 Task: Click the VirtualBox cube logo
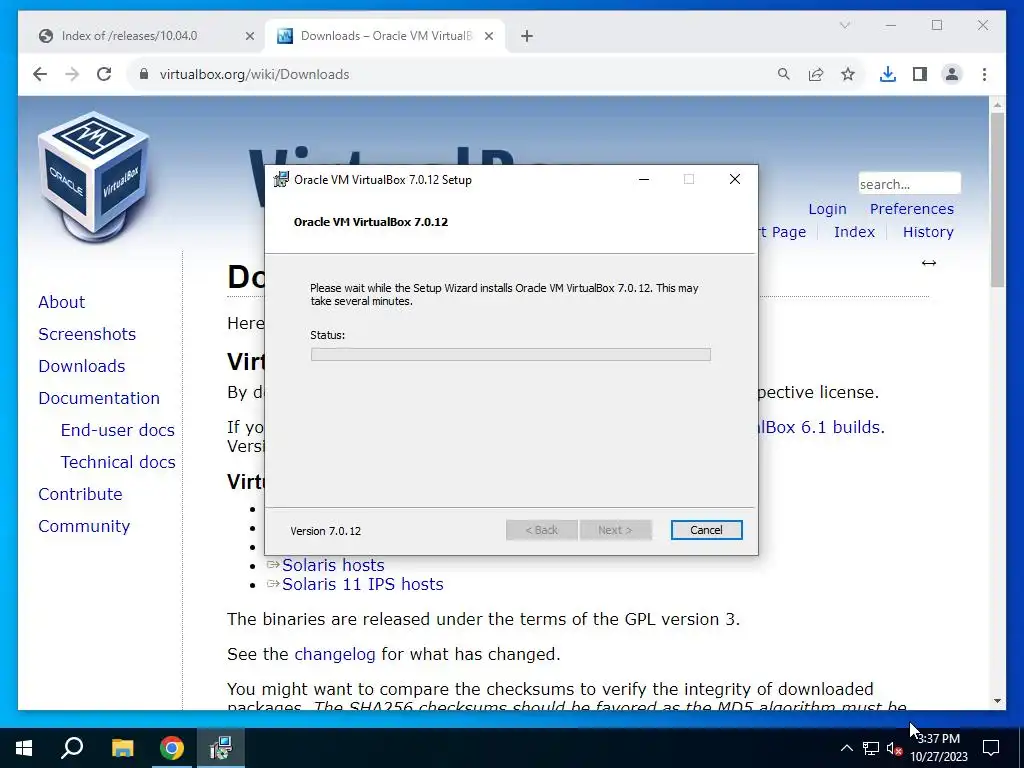[x=94, y=175]
